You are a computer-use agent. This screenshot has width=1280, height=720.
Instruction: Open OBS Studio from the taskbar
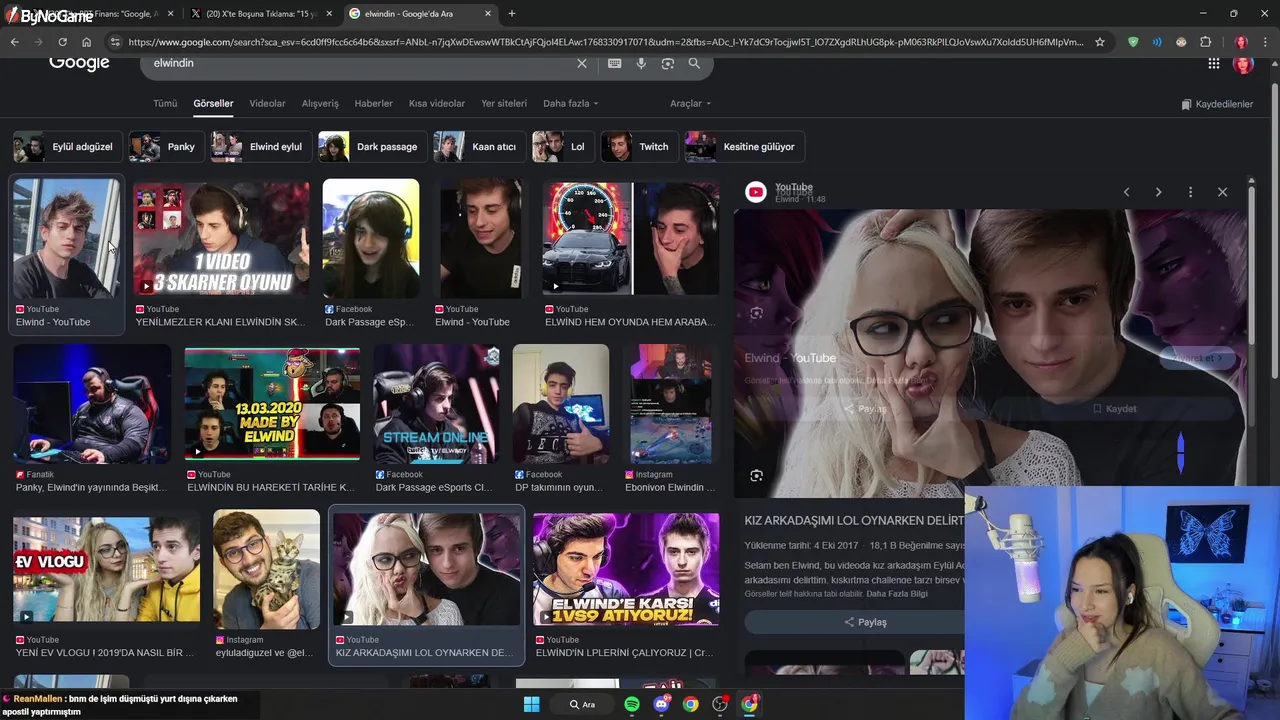pyautogui.click(x=720, y=704)
